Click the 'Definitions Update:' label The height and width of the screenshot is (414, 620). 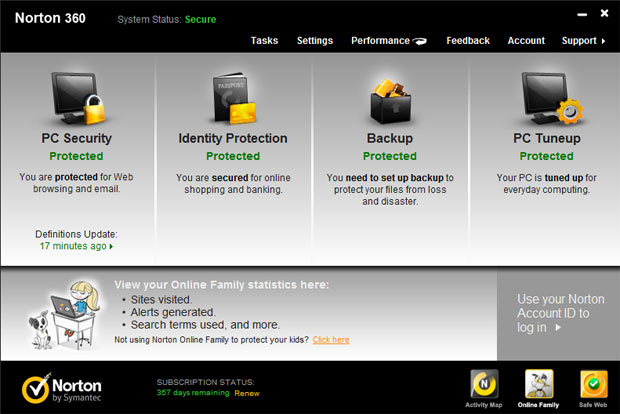[76, 234]
